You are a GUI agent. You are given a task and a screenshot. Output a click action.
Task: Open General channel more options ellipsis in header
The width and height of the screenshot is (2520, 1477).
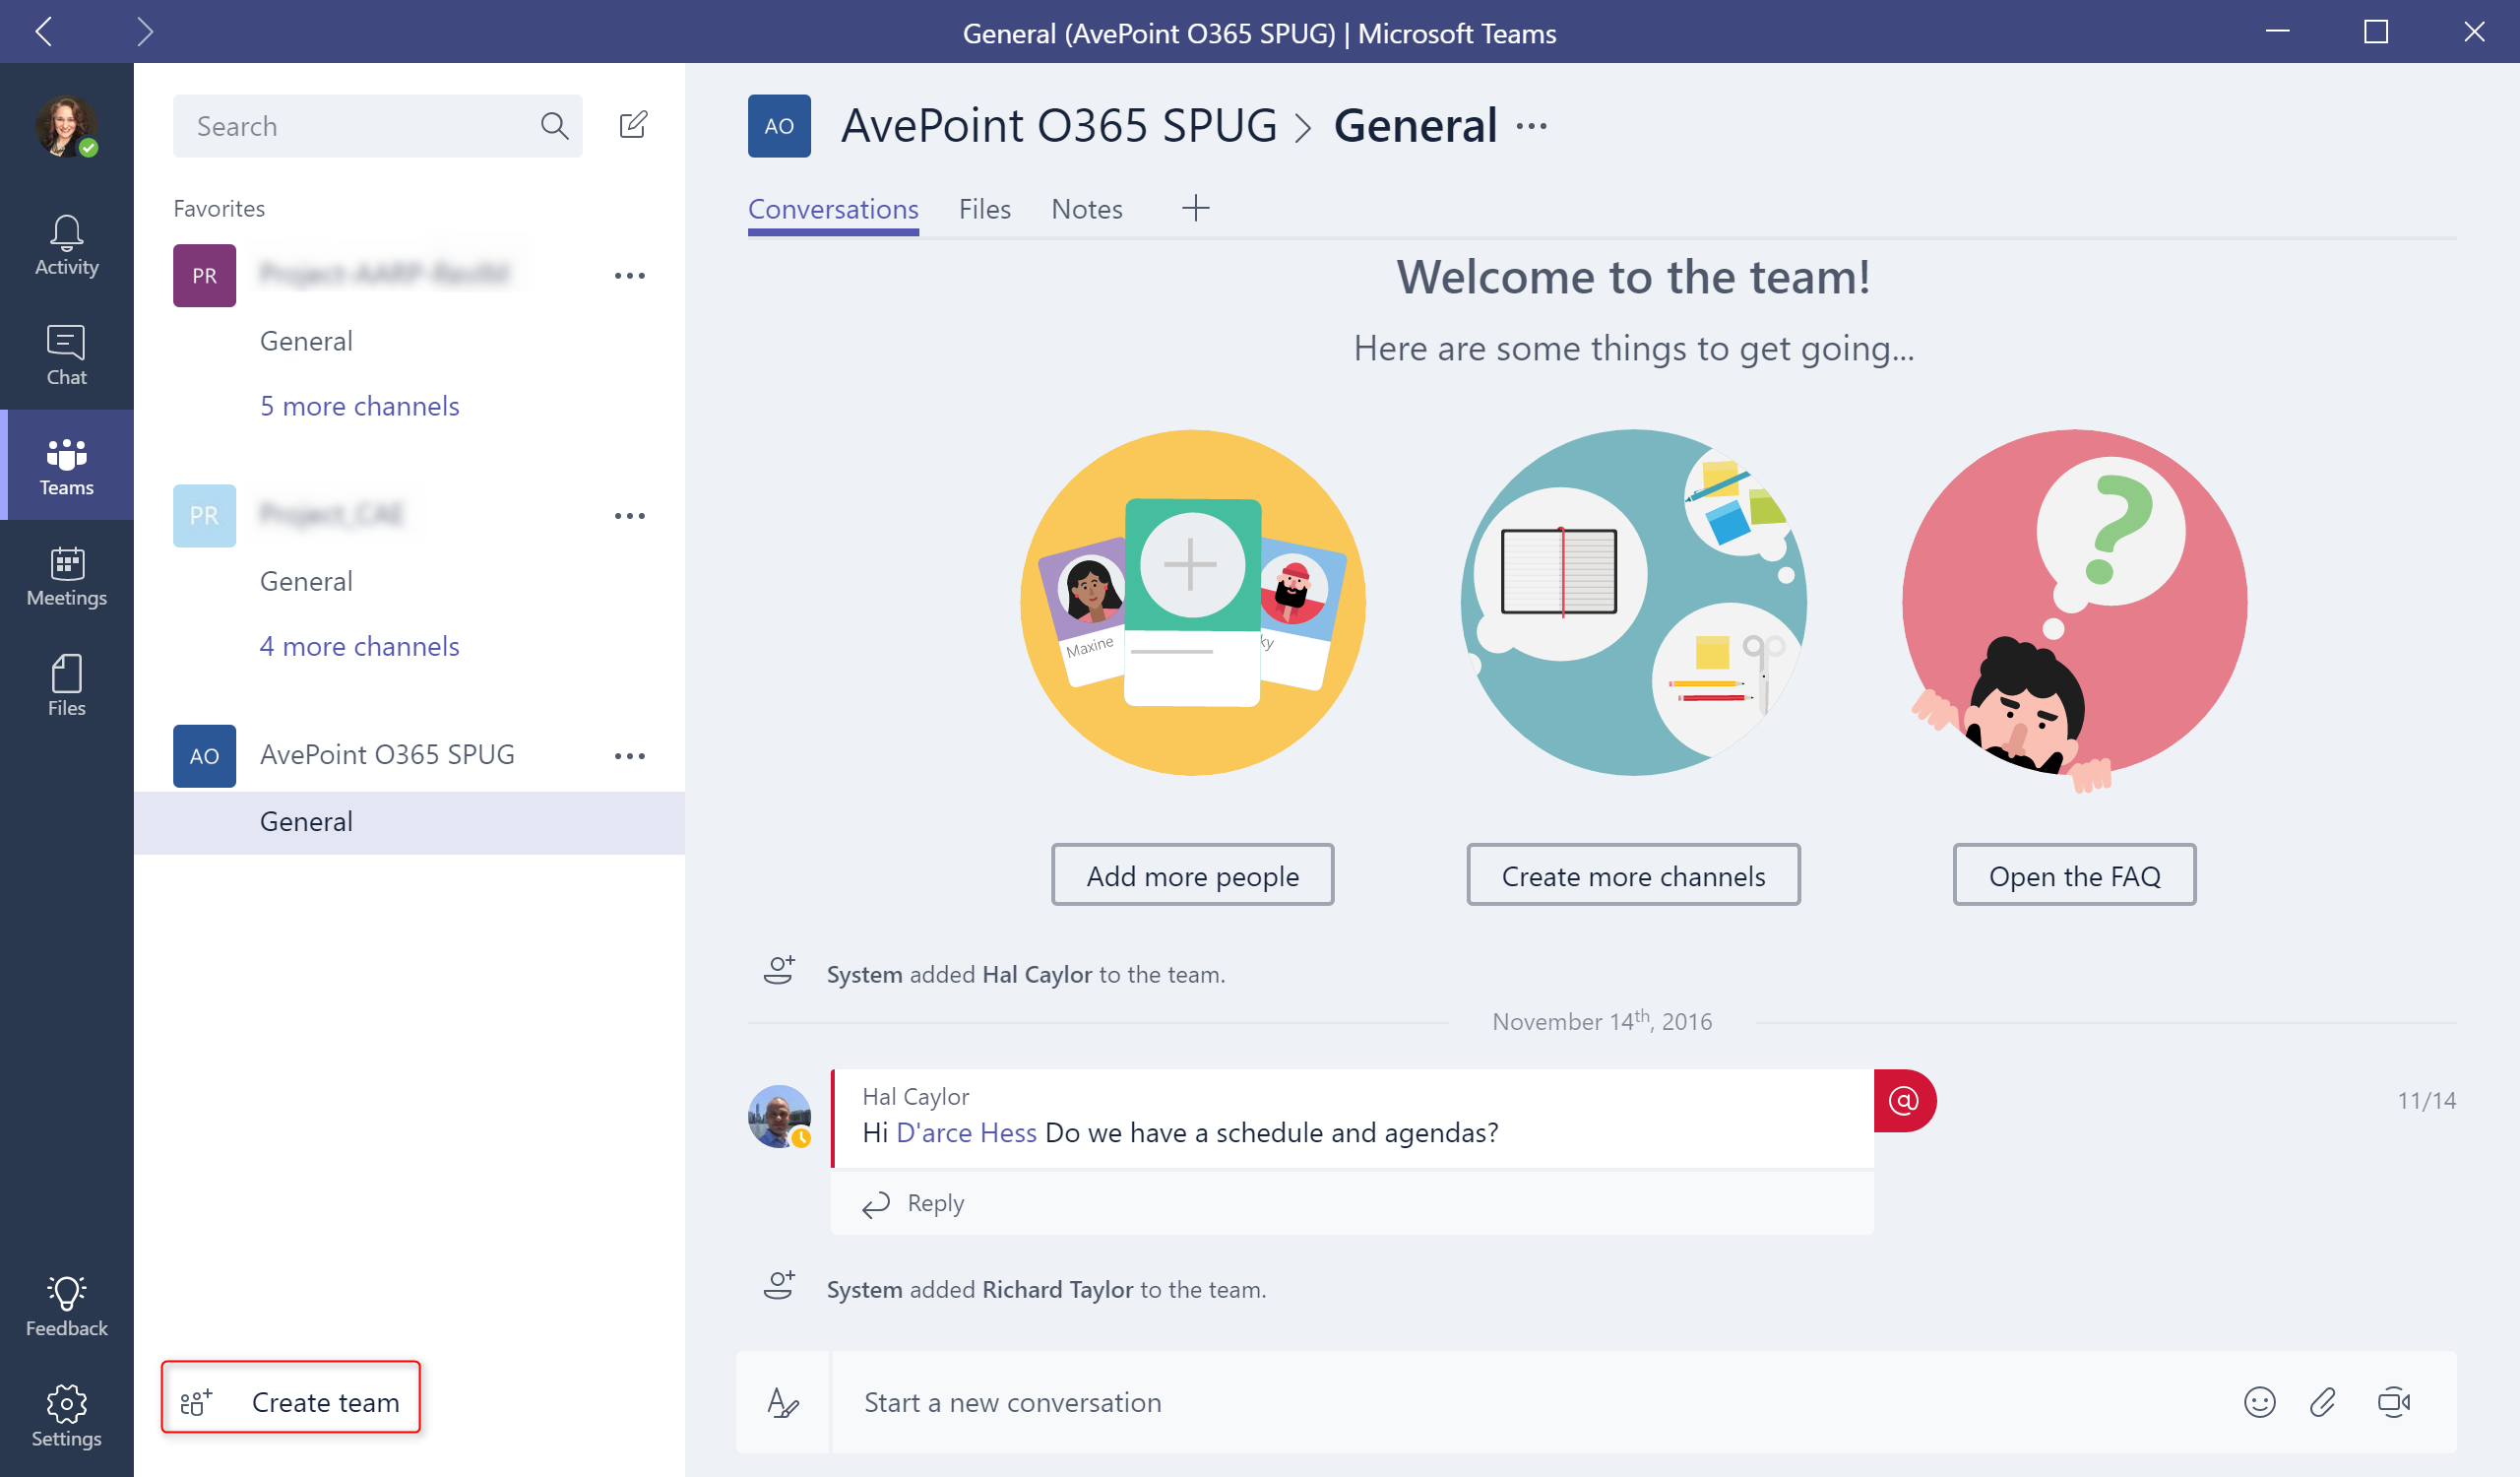tap(1531, 126)
